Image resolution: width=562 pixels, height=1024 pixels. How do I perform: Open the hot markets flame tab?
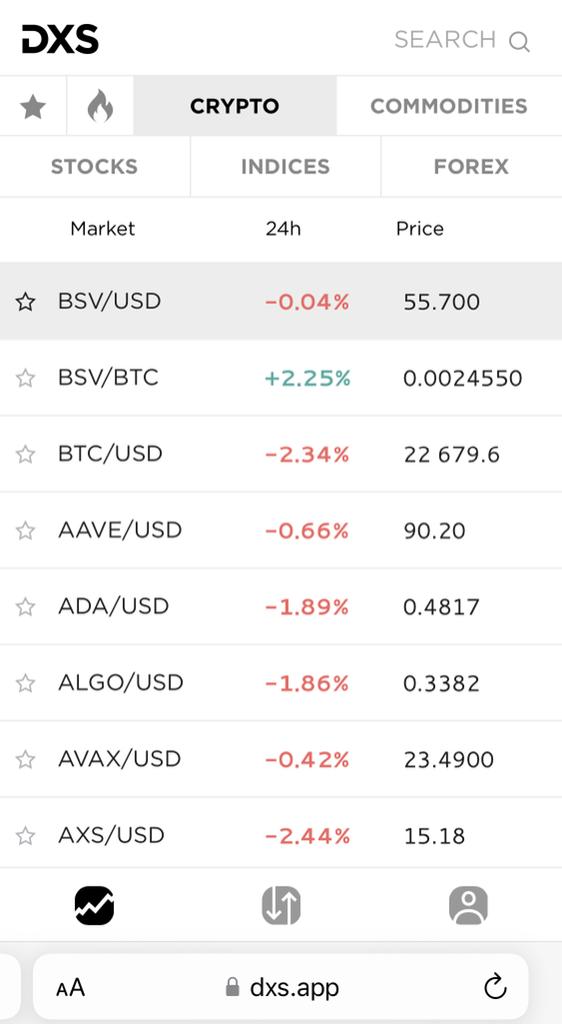click(x=100, y=106)
